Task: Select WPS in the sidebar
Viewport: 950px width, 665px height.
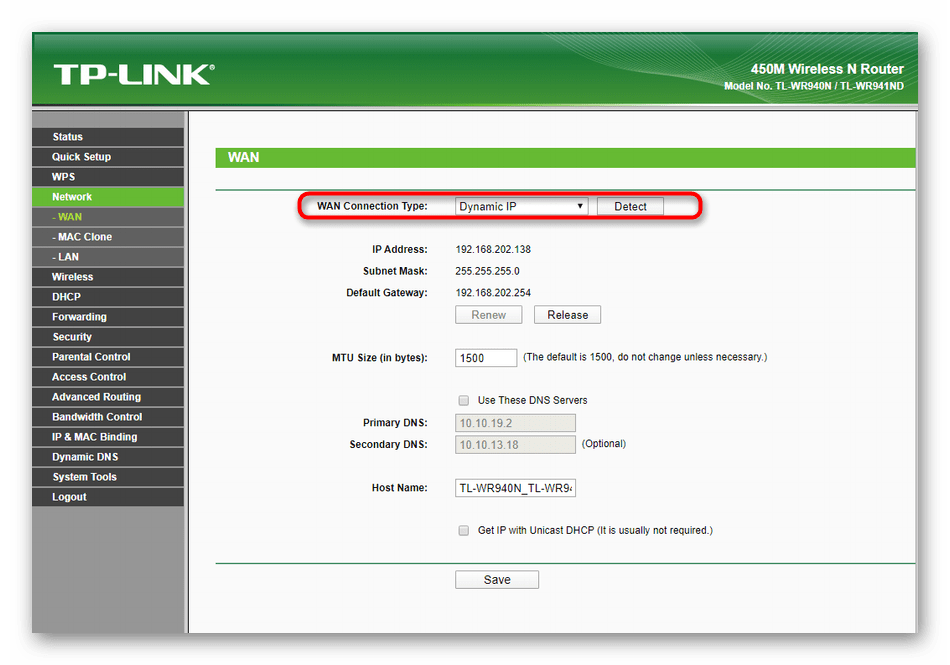Action: click(108, 177)
